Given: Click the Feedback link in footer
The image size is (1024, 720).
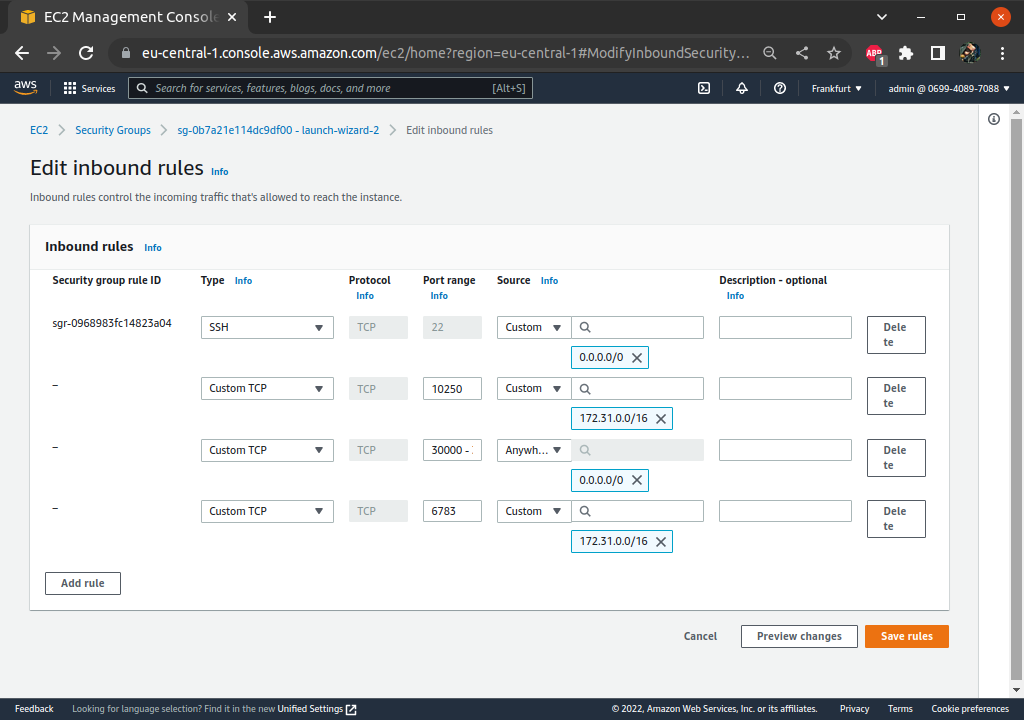Looking at the screenshot, I should [x=35, y=709].
